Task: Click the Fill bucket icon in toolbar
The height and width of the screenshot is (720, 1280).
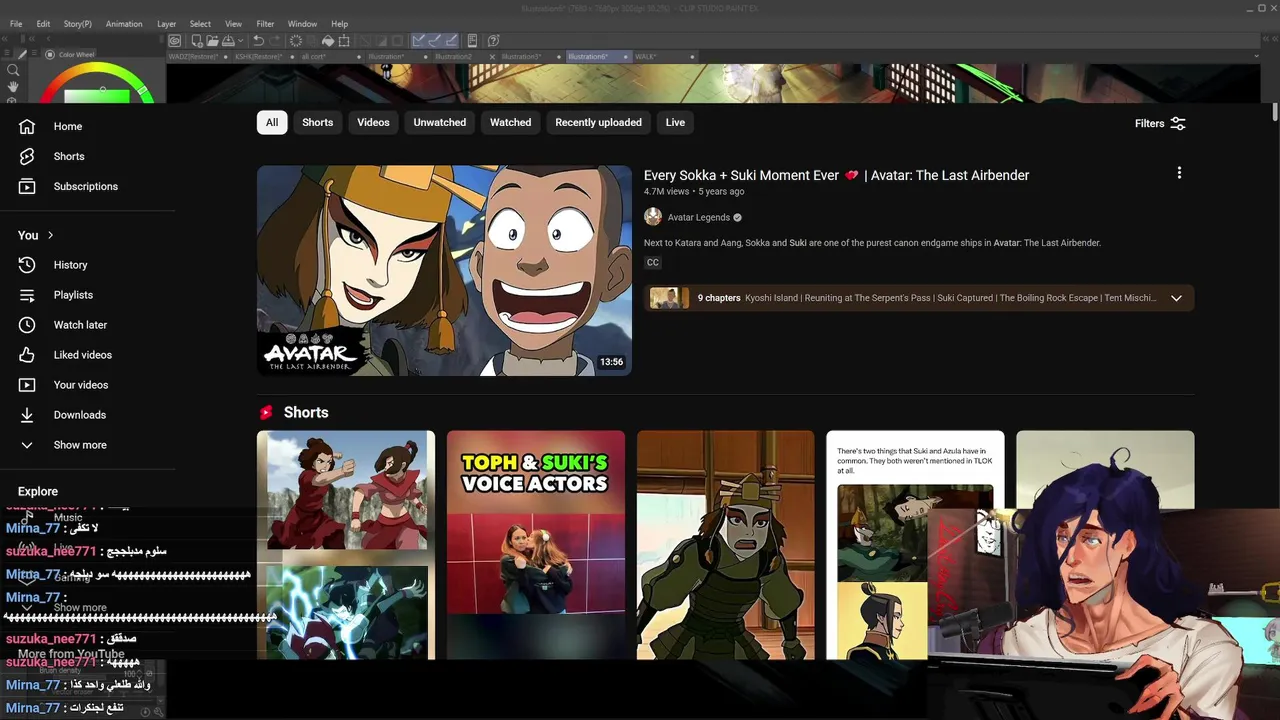Action: [327, 41]
